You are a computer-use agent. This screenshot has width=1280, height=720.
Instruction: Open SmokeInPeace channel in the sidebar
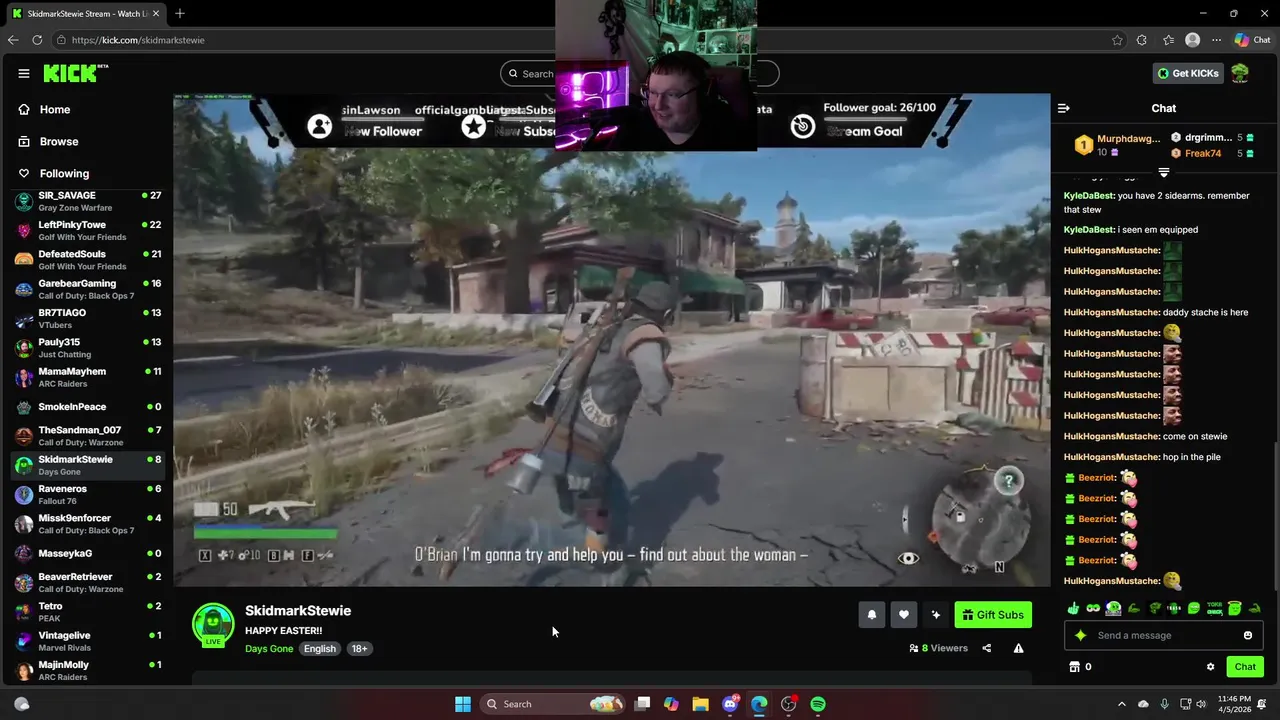(x=86, y=407)
